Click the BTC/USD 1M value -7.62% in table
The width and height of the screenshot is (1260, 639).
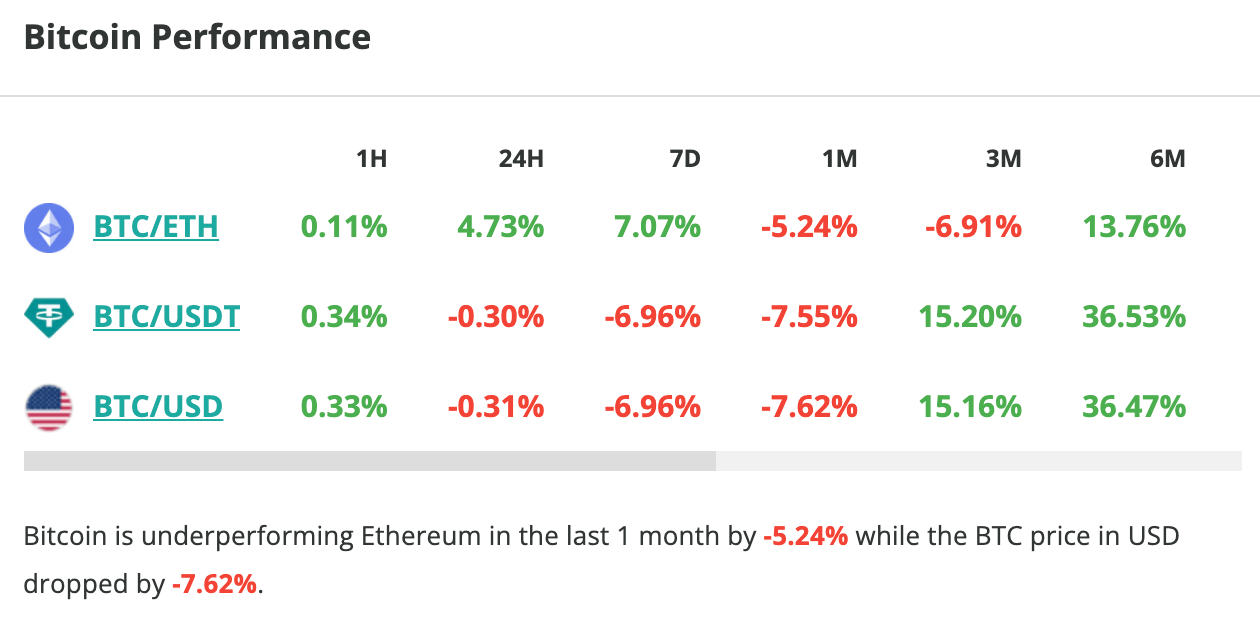tap(809, 408)
